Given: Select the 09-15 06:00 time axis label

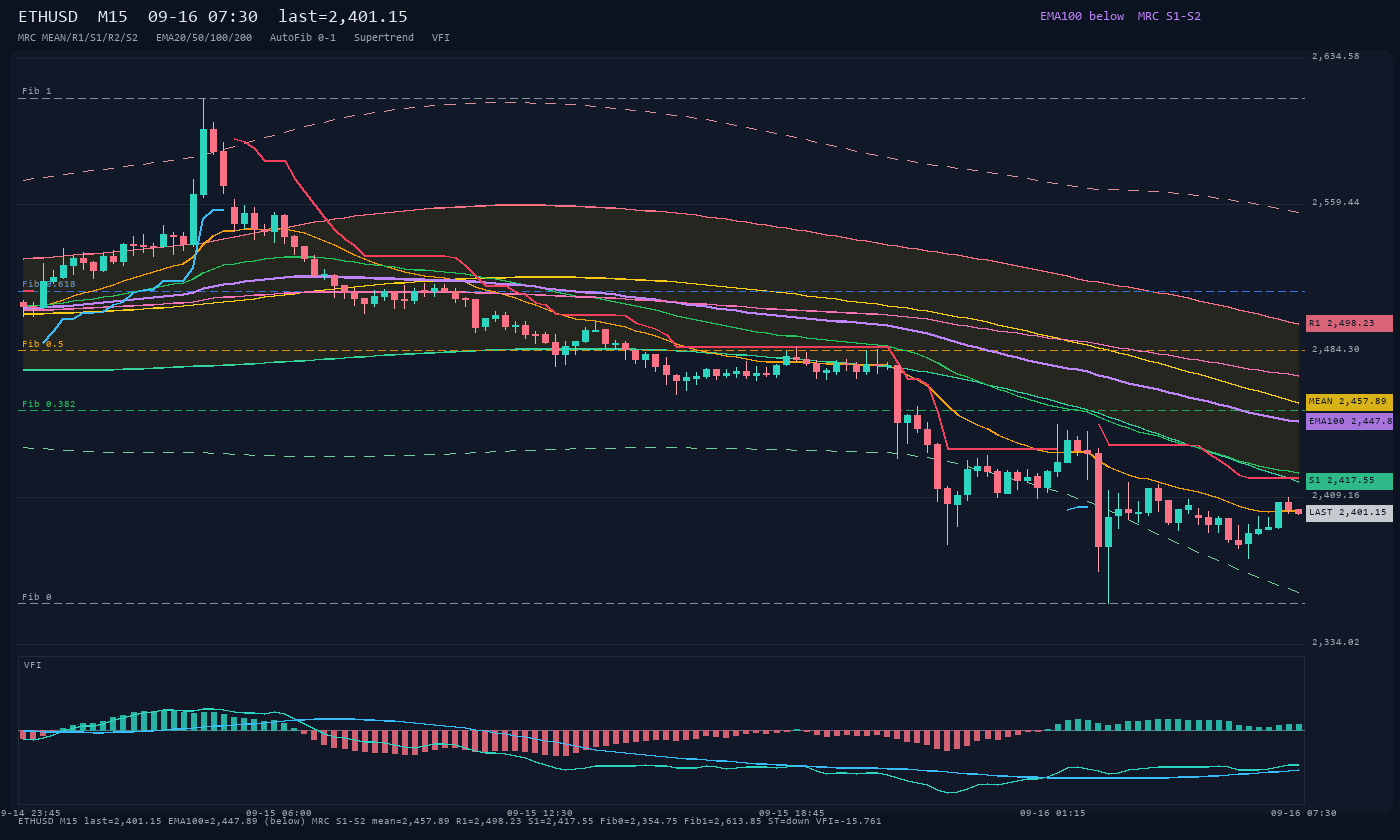Looking at the screenshot, I should pos(279,813).
